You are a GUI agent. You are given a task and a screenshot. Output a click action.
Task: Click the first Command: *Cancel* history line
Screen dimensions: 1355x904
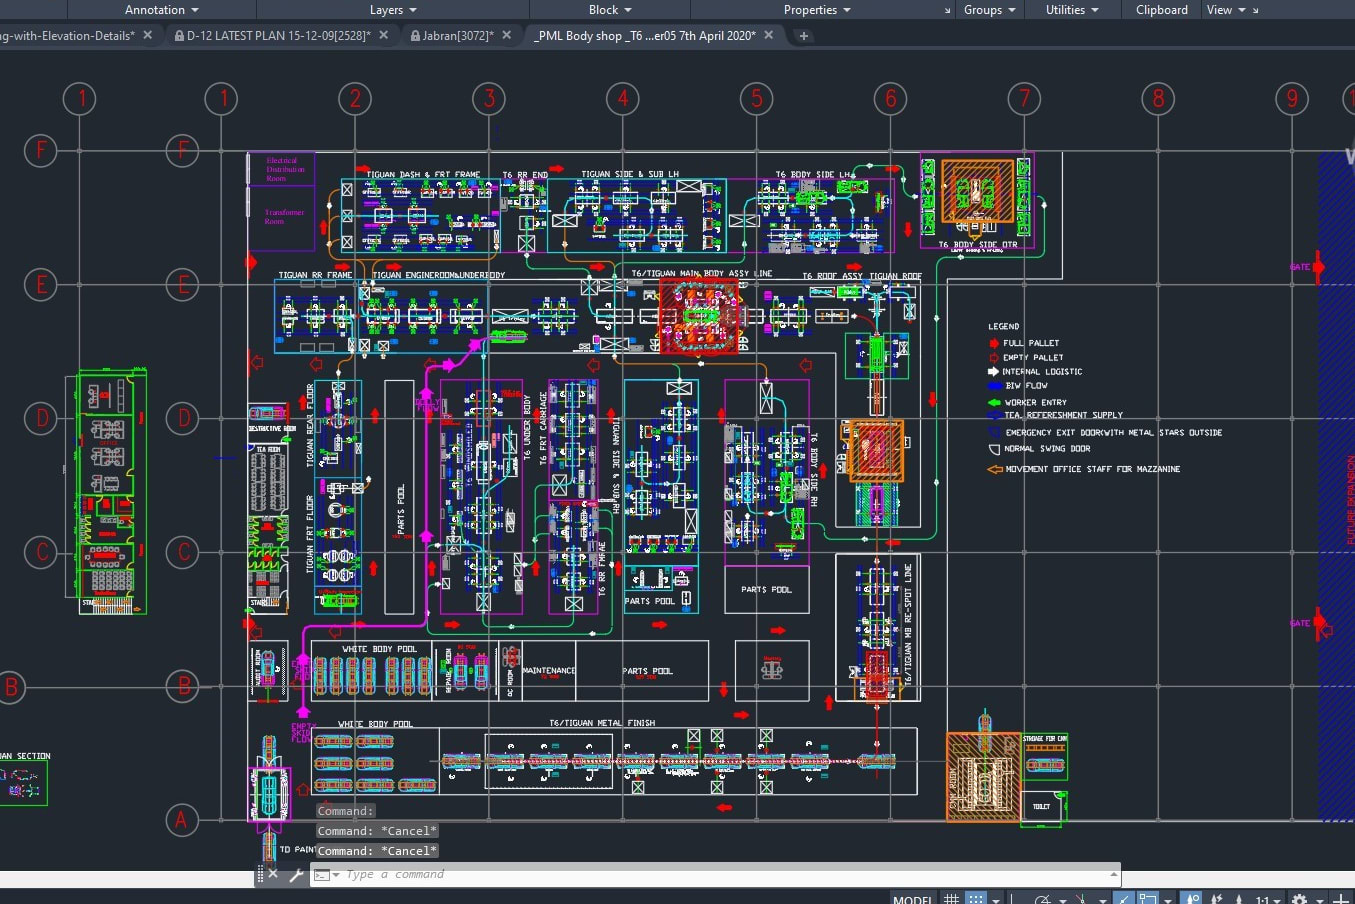[377, 831]
